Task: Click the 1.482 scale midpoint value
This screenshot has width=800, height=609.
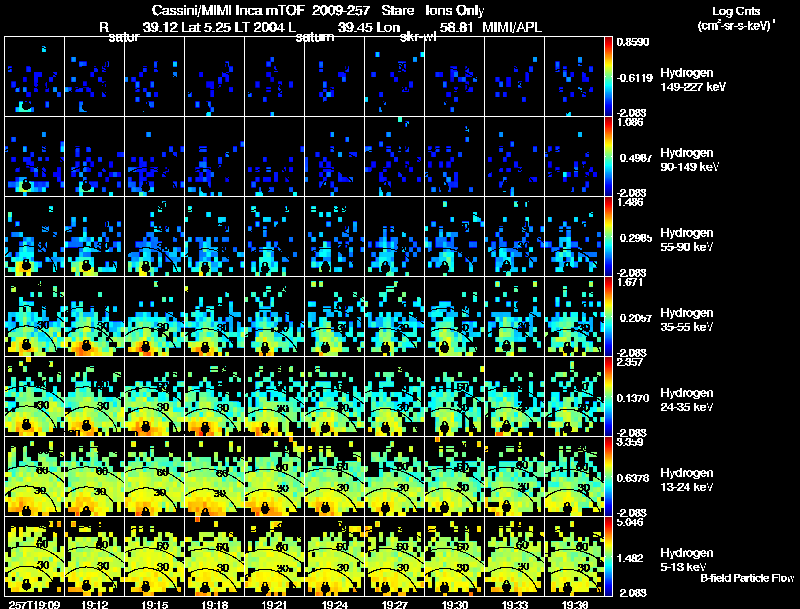Action: click(630, 558)
